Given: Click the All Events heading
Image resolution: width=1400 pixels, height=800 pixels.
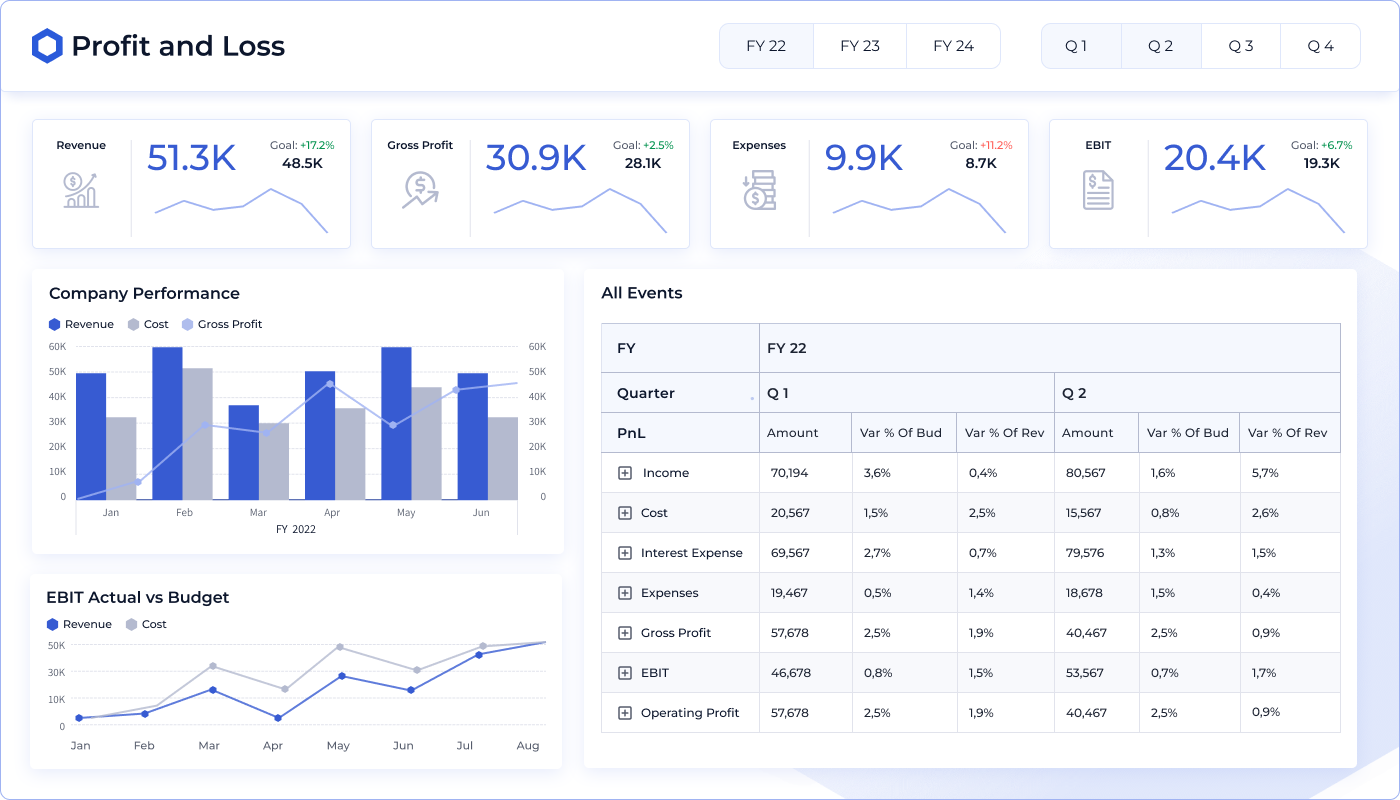Looking at the screenshot, I should 642,293.
